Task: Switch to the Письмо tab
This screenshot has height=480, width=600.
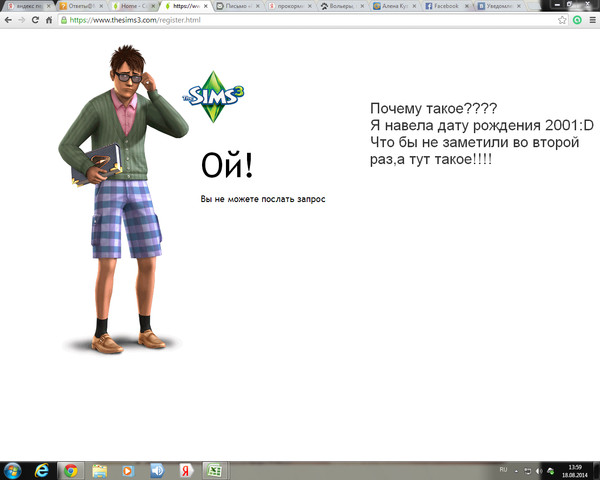Action: (236, 6)
